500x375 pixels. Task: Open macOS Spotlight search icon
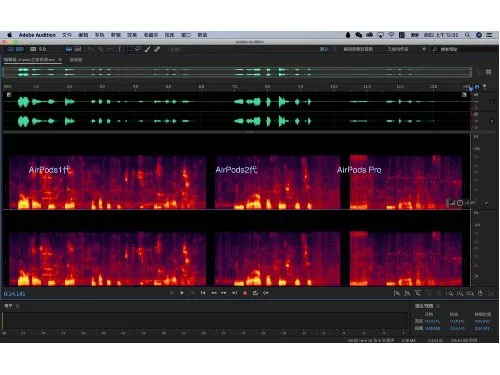tap(467, 35)
